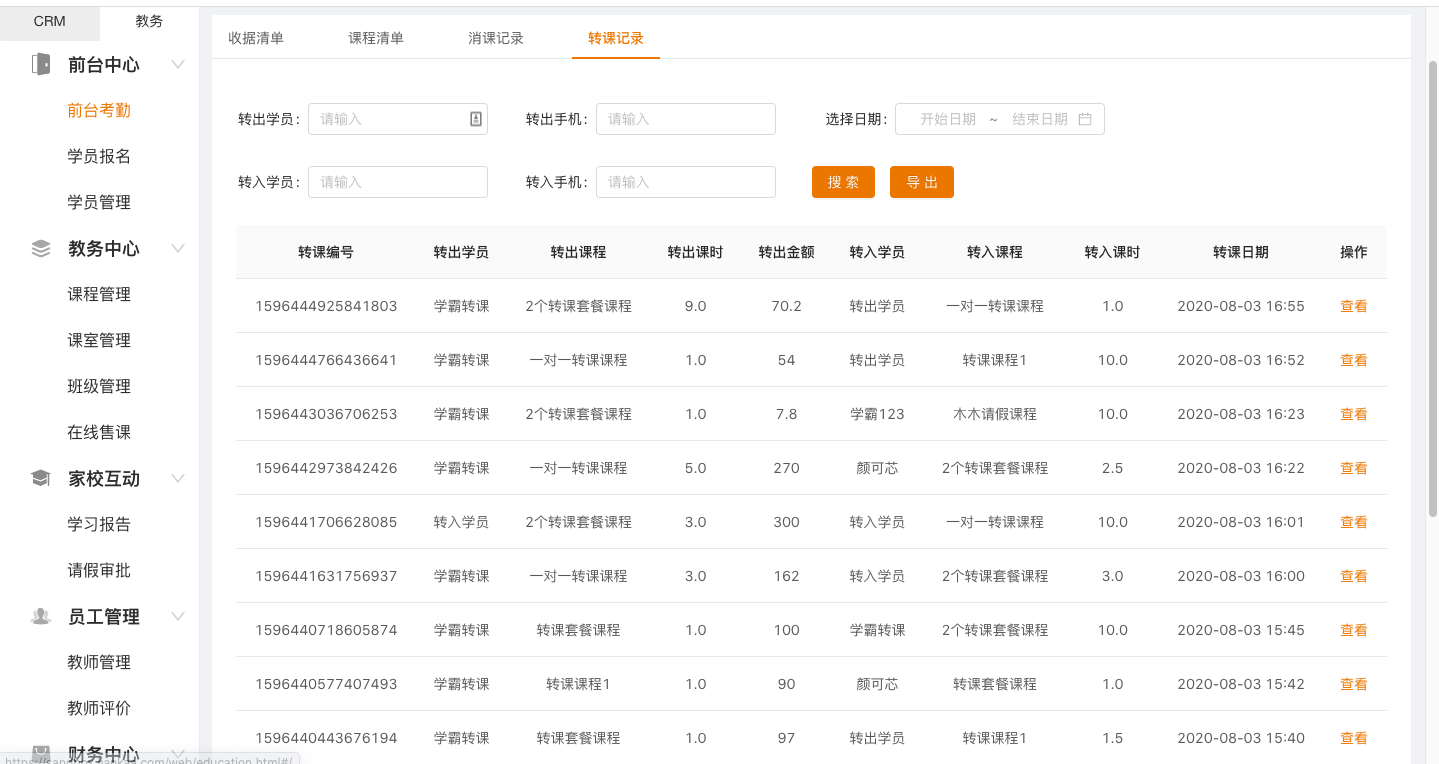Image resolution: width=1439 pixels, height=764 pixels.
Task: Click the 转出手机 input field
Action: pos(685,119)
